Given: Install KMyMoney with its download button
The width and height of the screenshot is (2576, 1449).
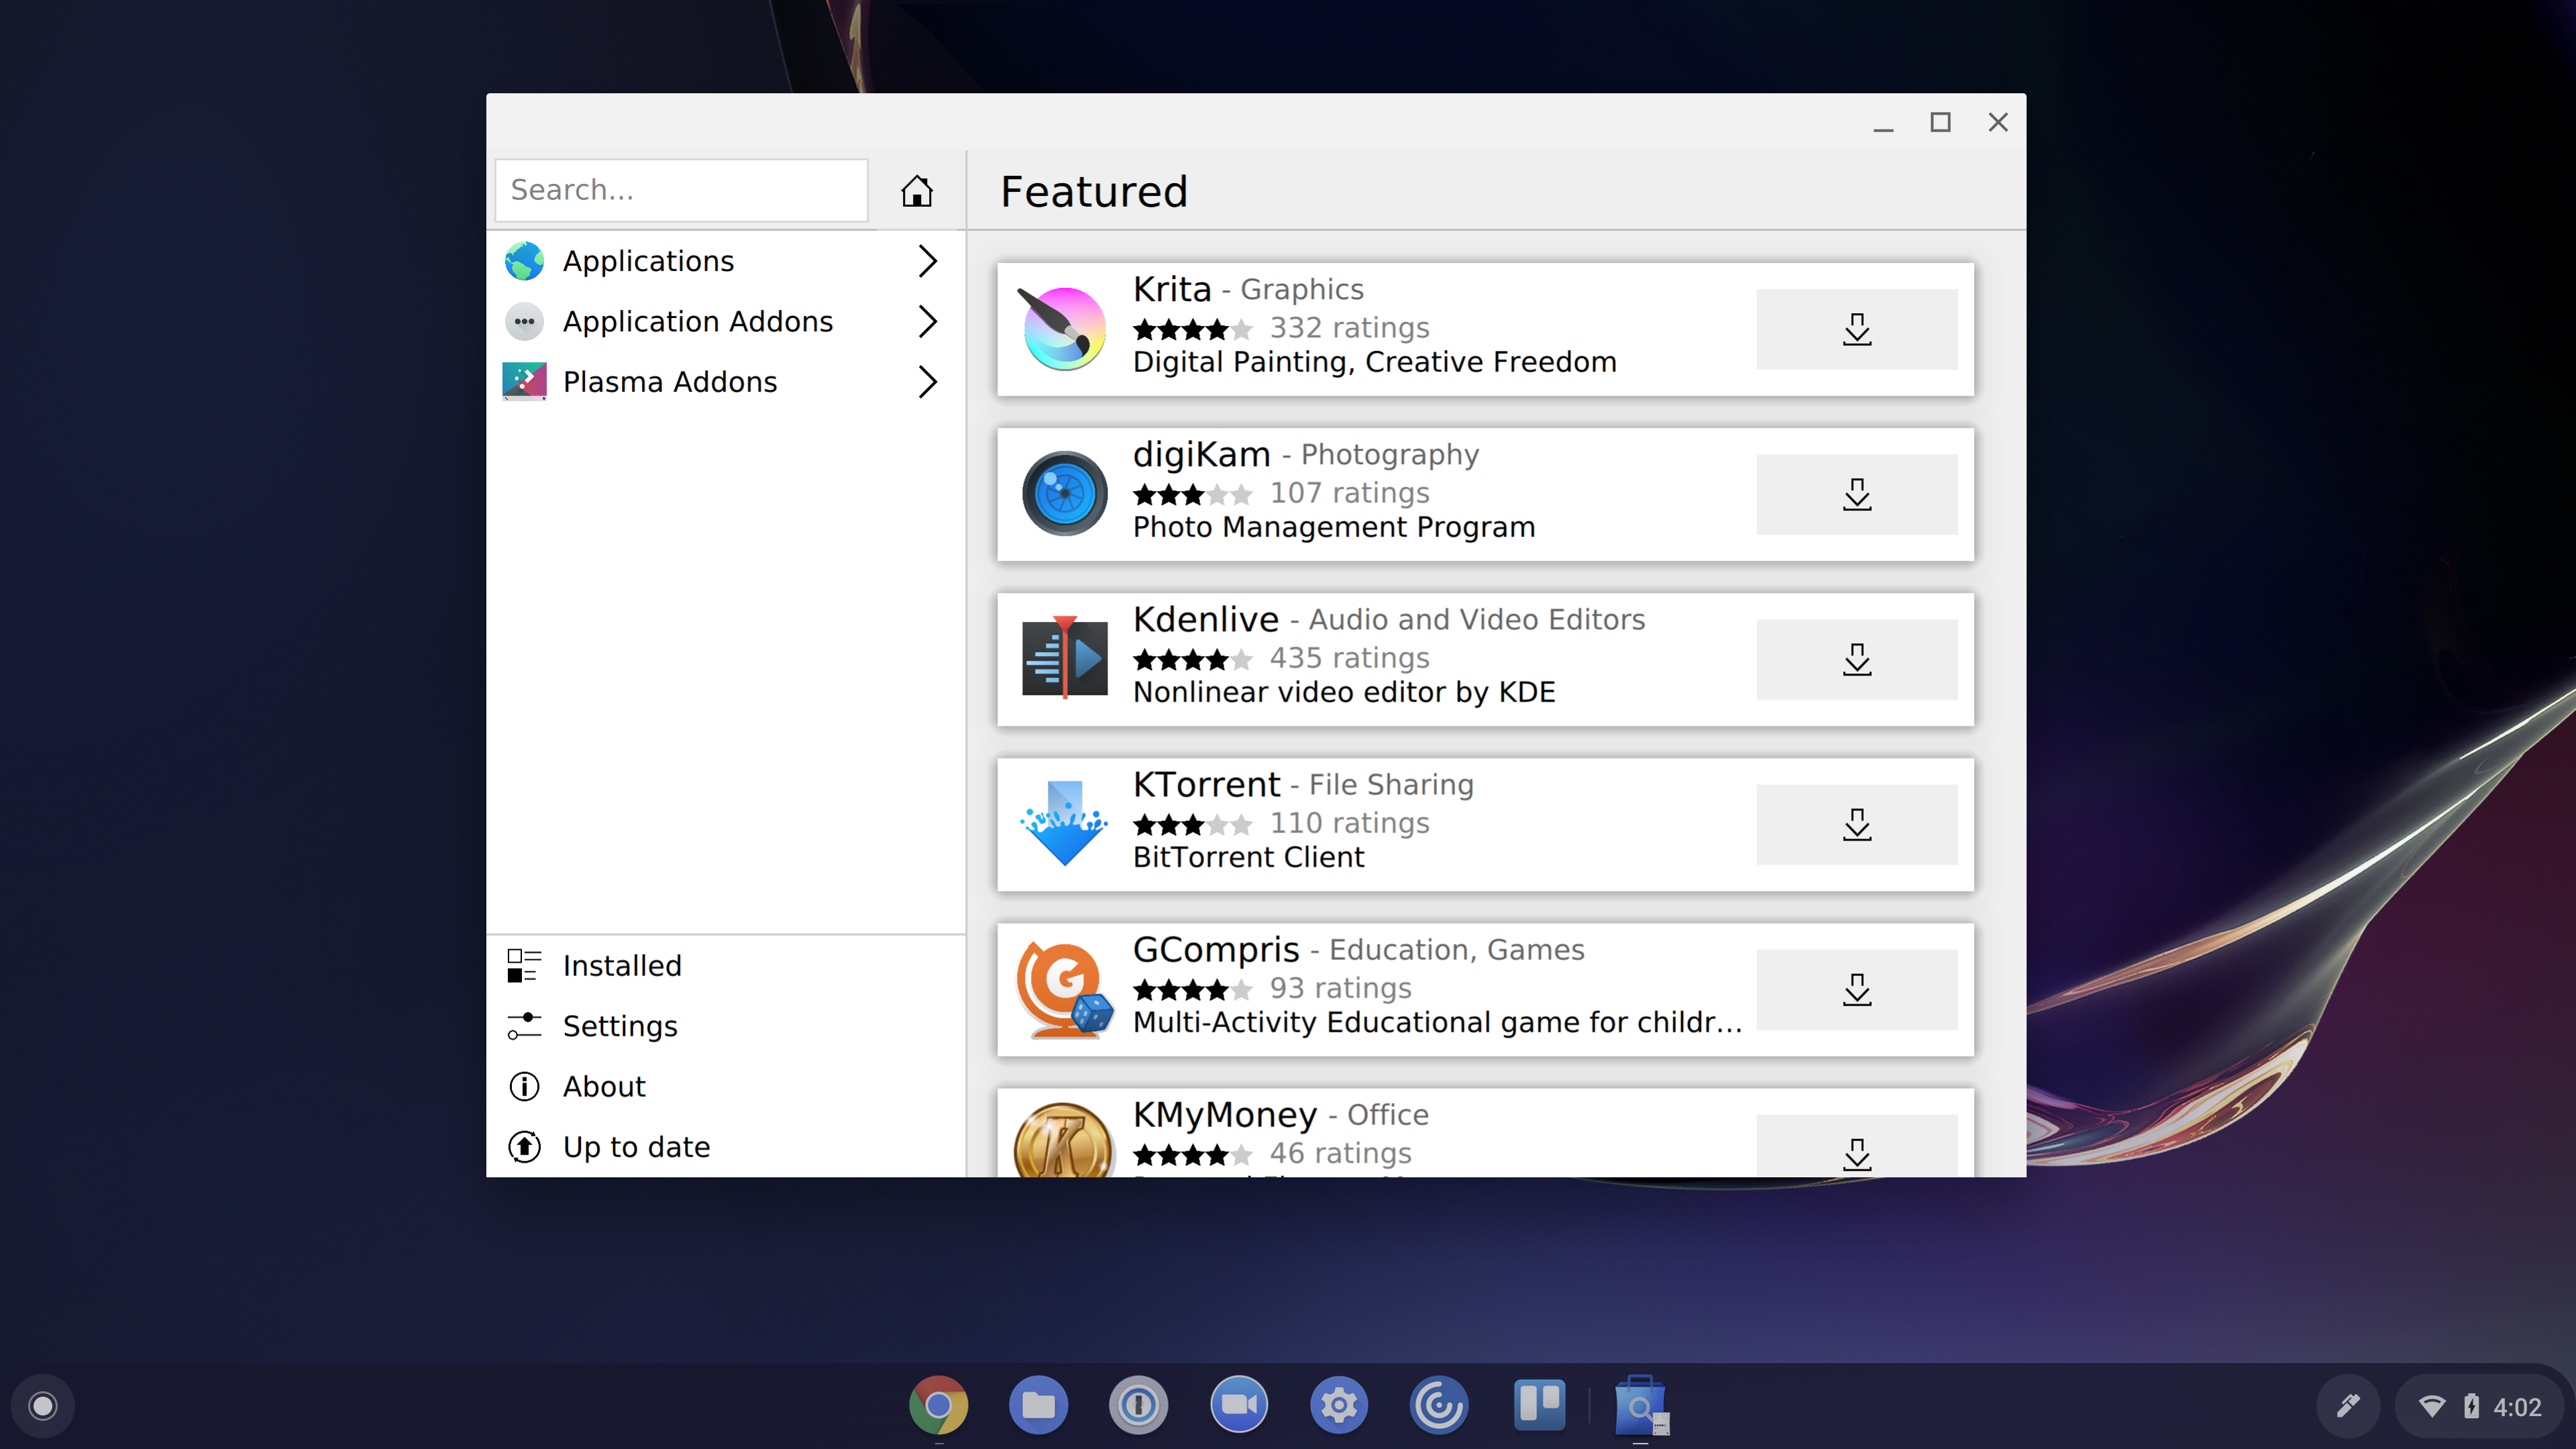Looking at the screenshot, I should coord(1856,1146).
